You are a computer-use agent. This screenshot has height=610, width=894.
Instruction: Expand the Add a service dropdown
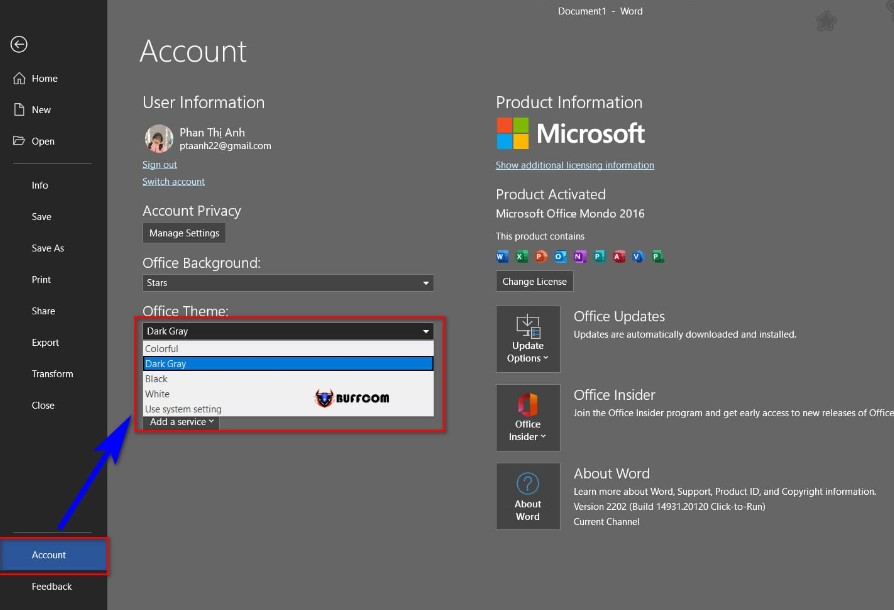pos(181,422)
